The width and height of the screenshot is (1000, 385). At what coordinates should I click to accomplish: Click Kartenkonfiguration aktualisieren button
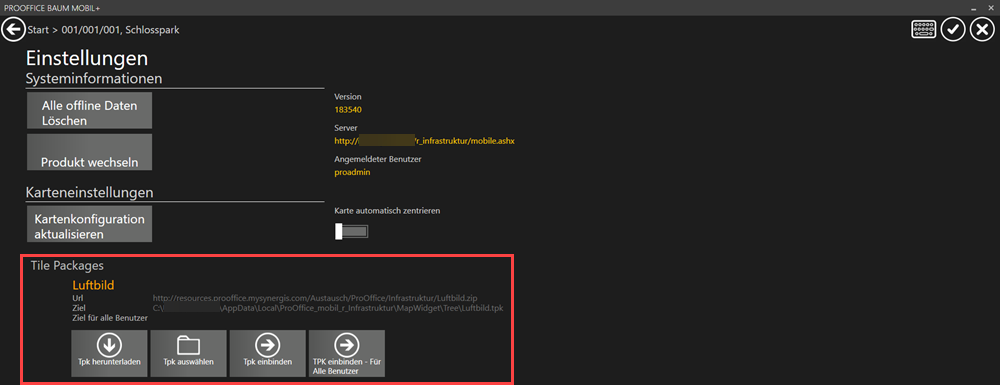click(x=89, y=224)
